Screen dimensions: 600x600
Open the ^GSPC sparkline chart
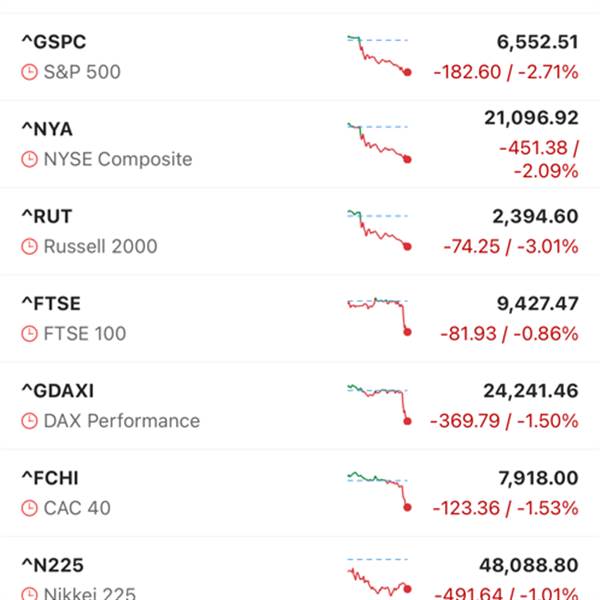click(378, 54)
